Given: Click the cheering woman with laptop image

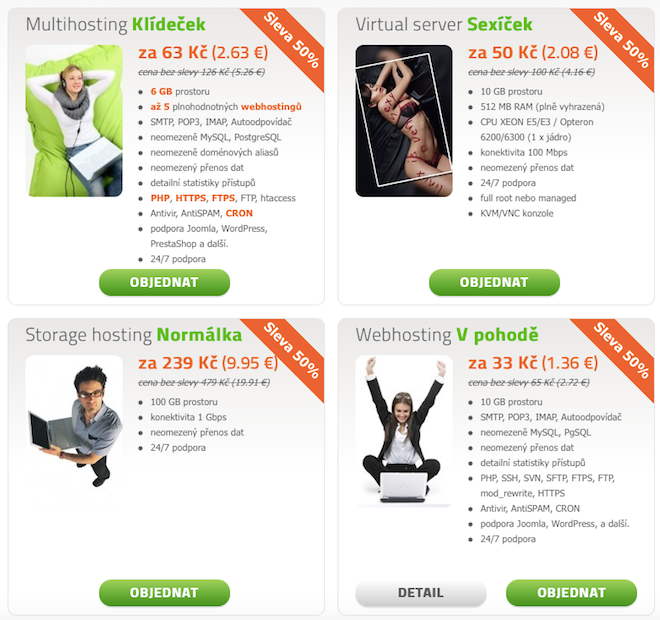Looking at the screenshot, I should click(x=404, y=431).
